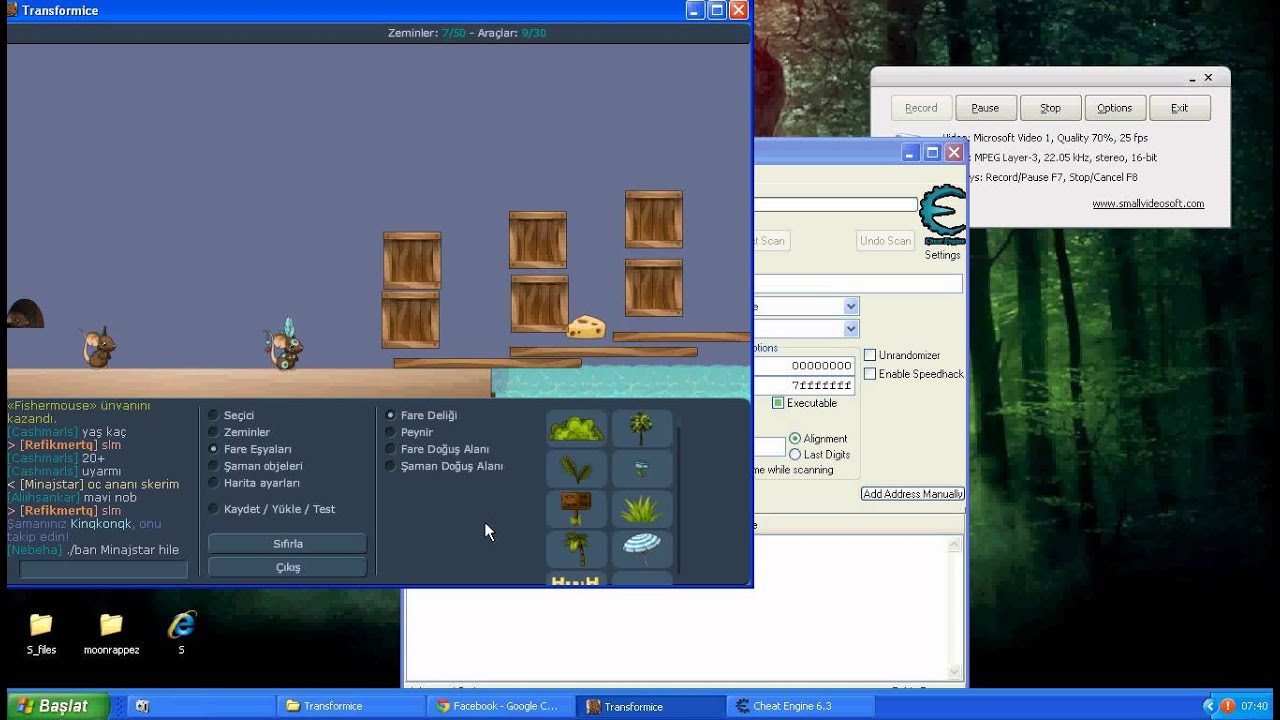Switch to Transformice folder taskbar item
Image resolution: width=1280 pixels, height=720 pixels.
click(x=351, y=706)
